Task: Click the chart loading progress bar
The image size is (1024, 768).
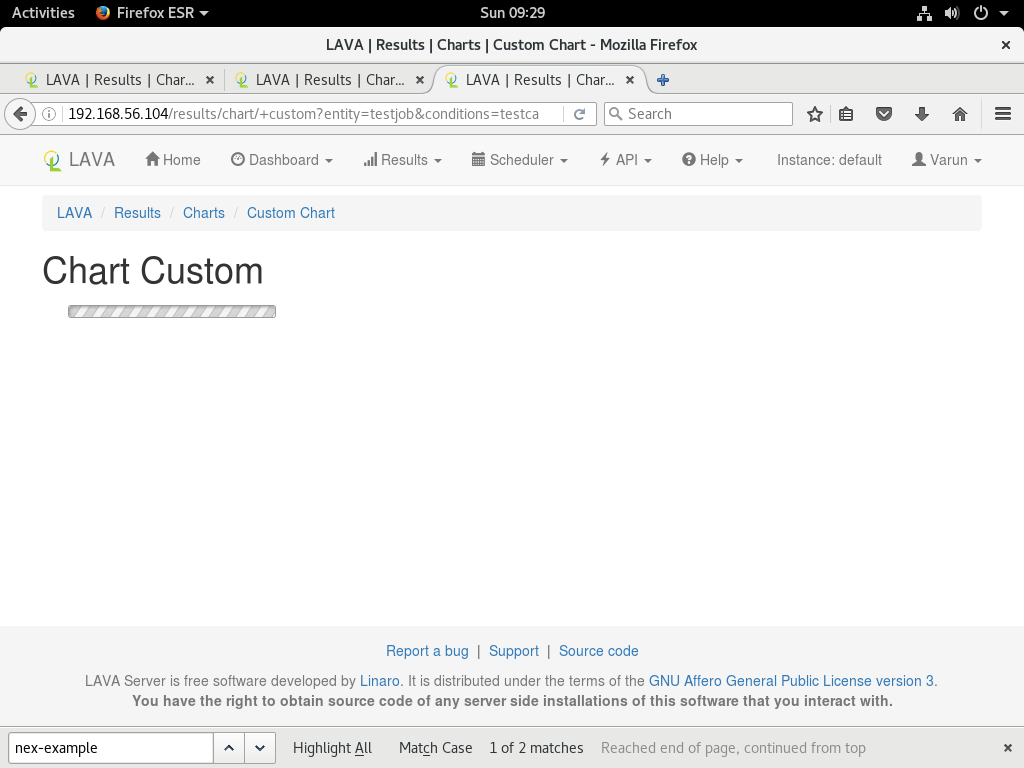Action: click(172, 312)
